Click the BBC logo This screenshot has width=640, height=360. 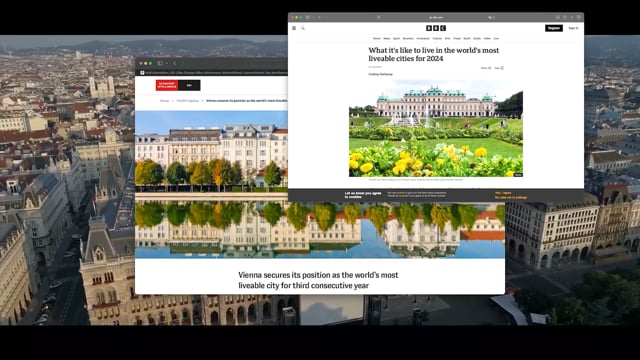click(x=436, y=28)
